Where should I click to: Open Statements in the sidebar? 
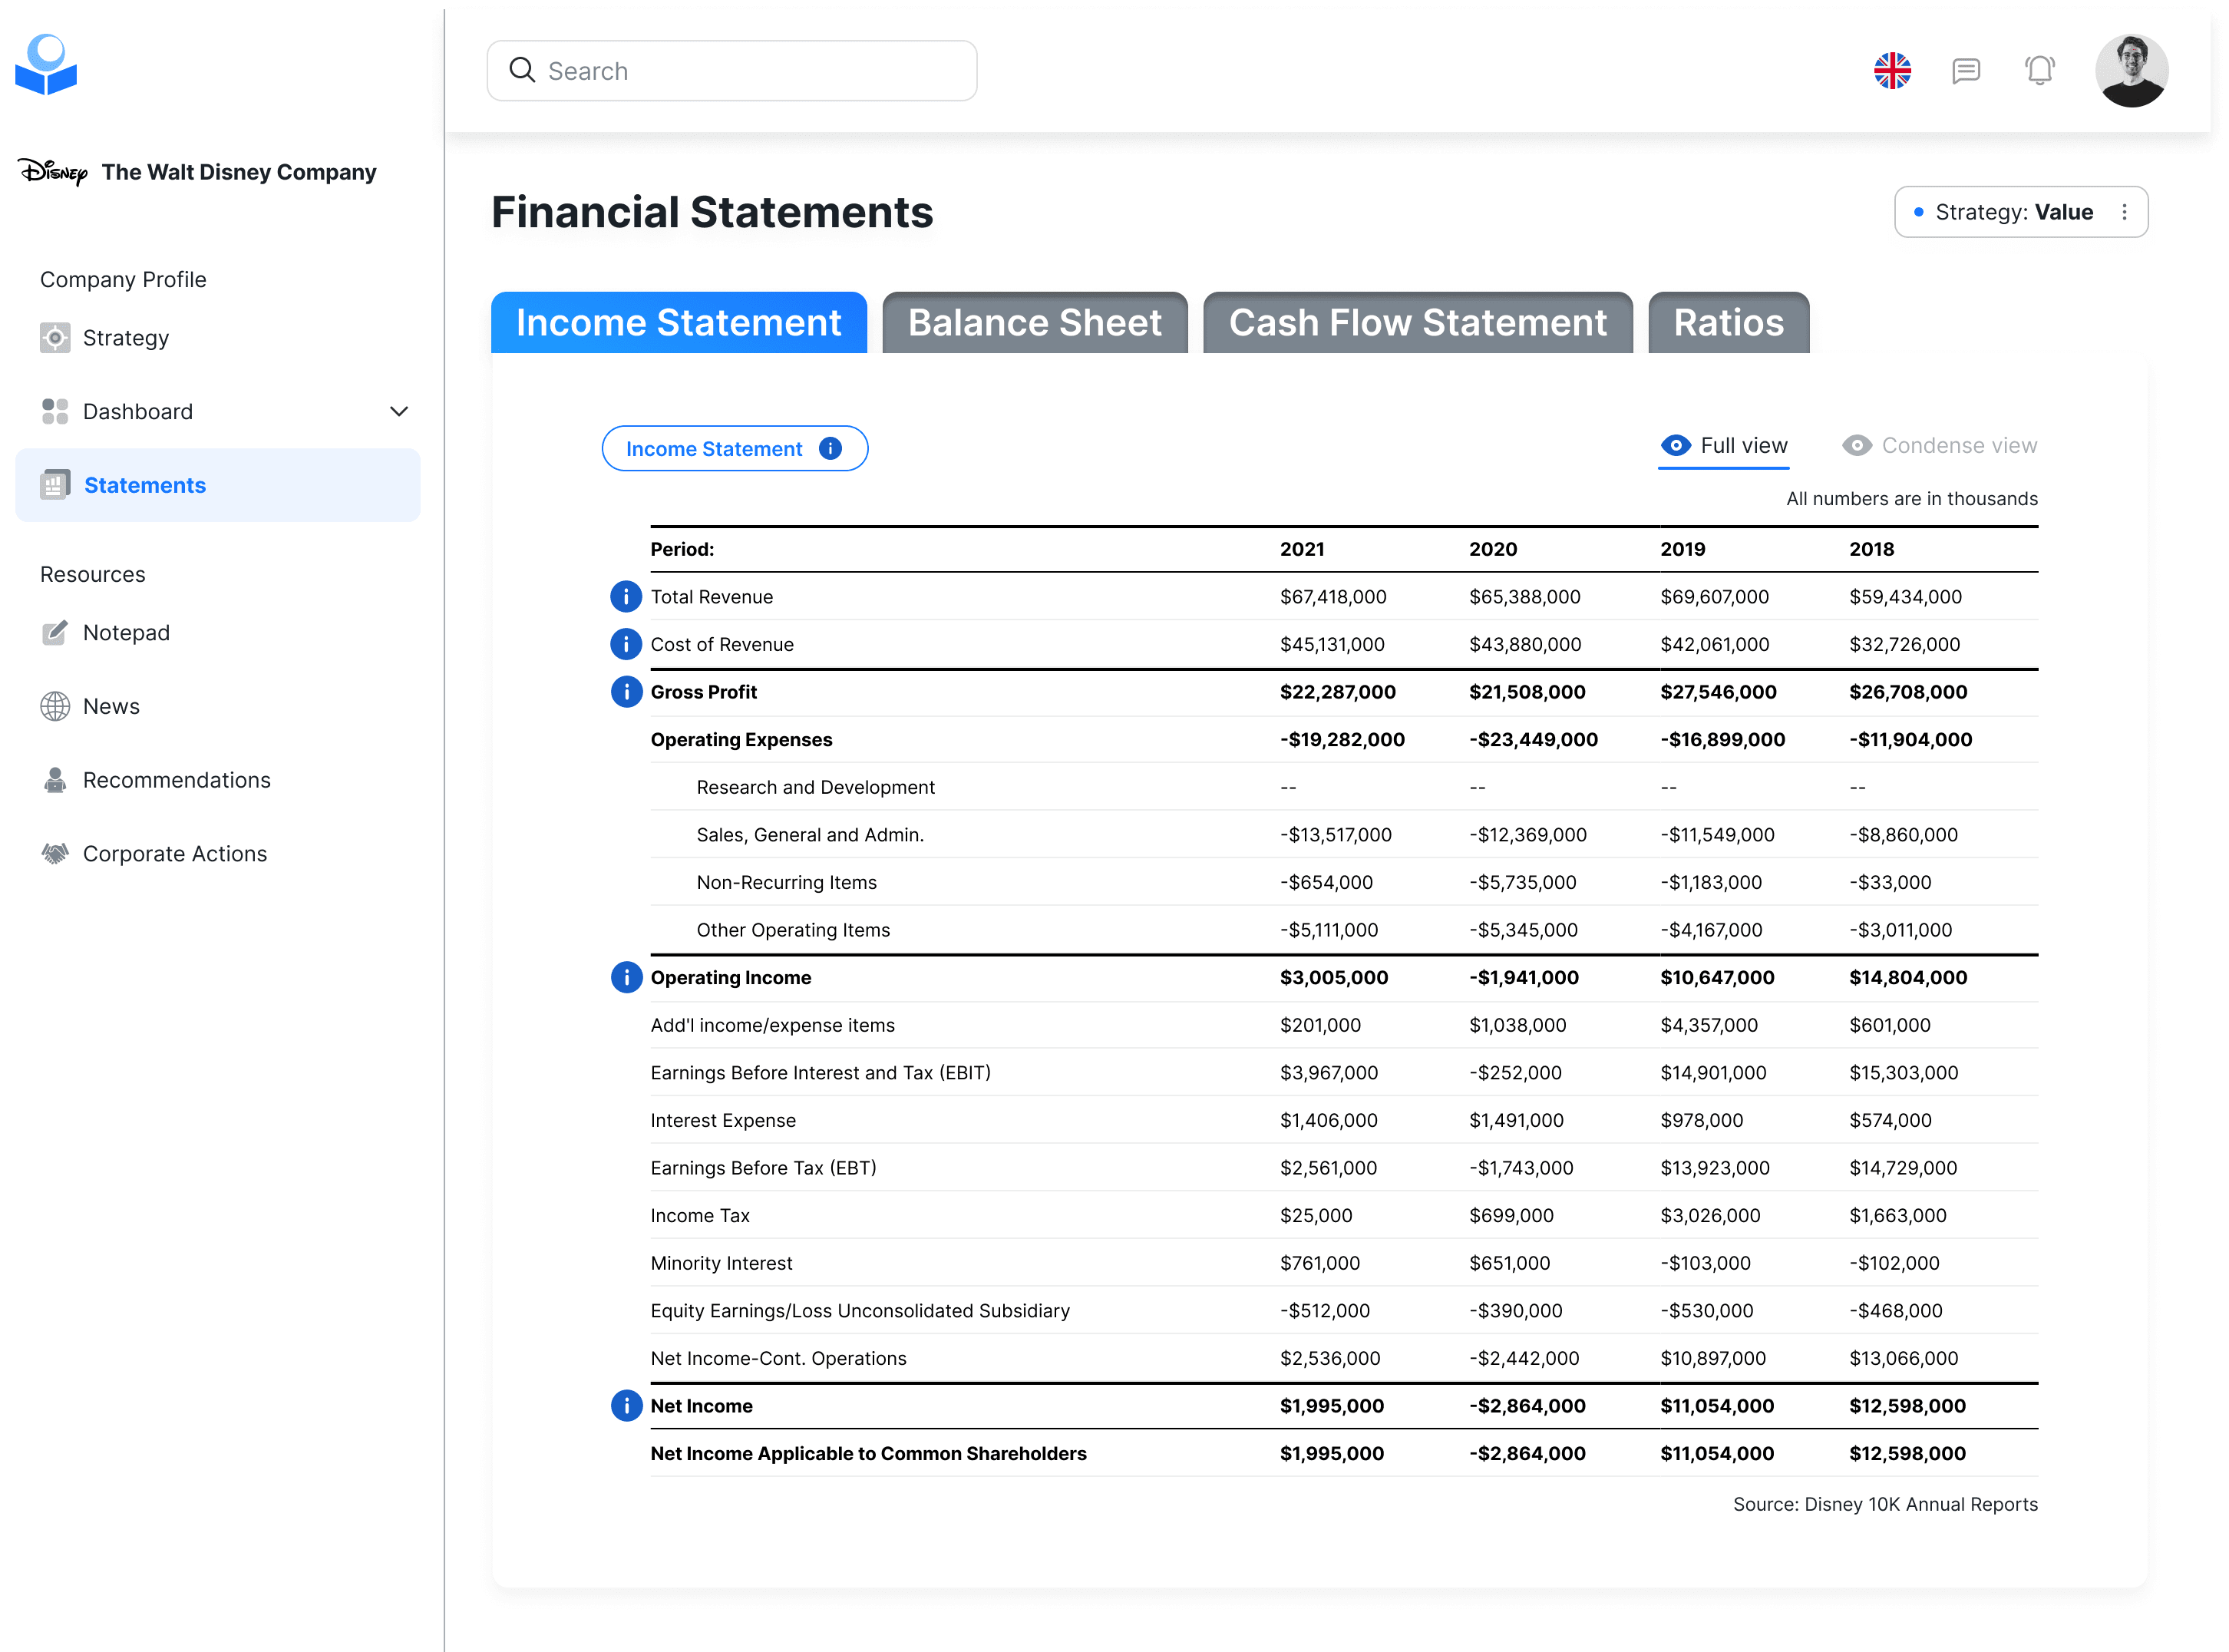[218, 485]
